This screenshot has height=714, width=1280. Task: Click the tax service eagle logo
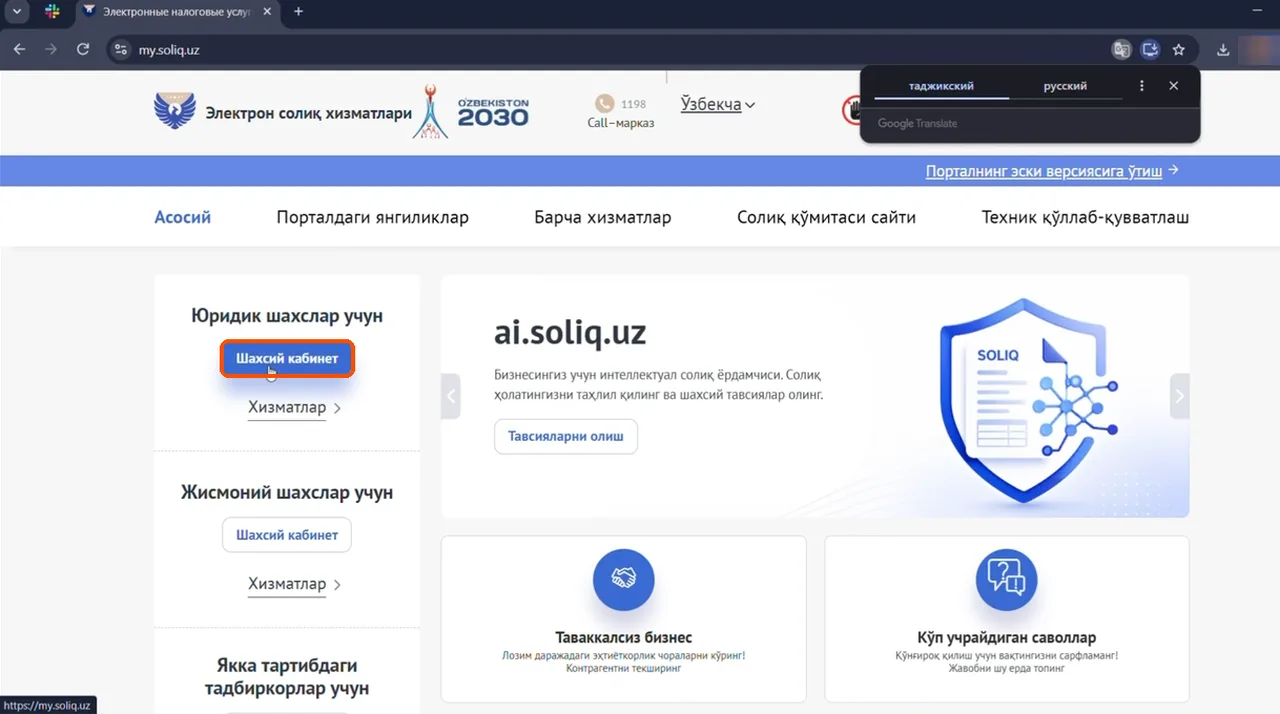[x=175, y=111]
